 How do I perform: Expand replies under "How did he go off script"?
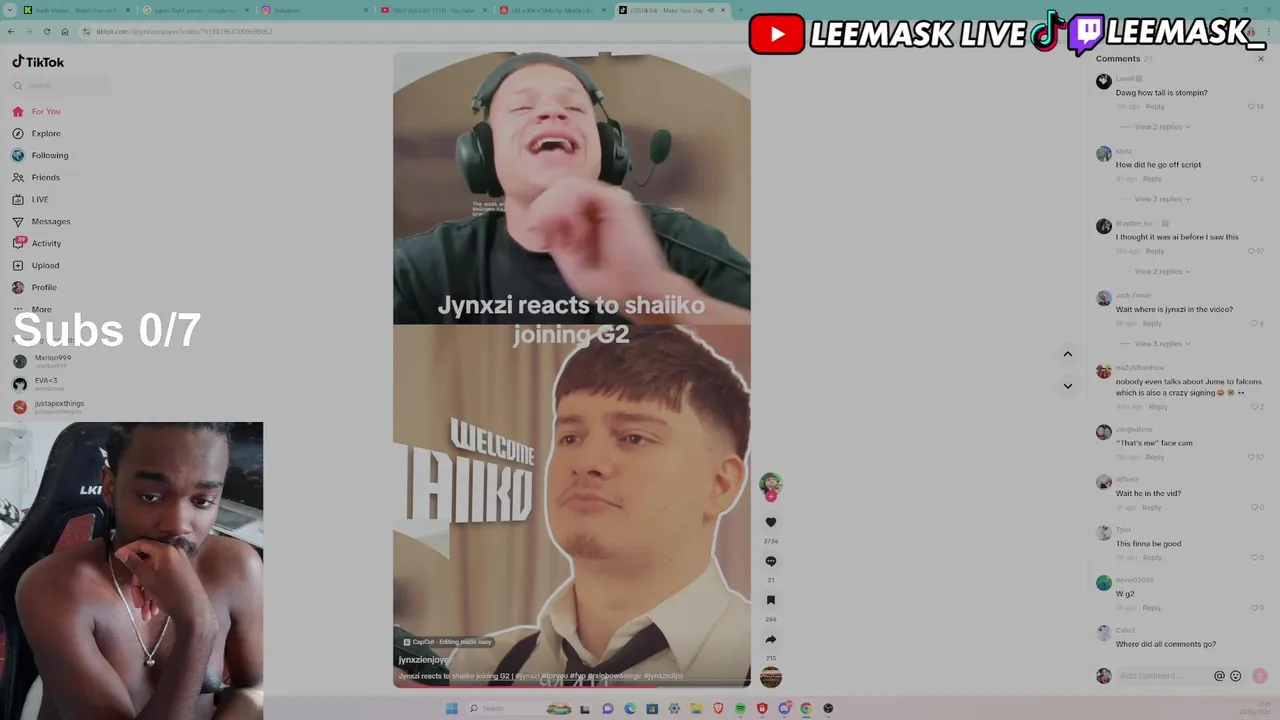pyautogui.click(x=1162, y=199)
